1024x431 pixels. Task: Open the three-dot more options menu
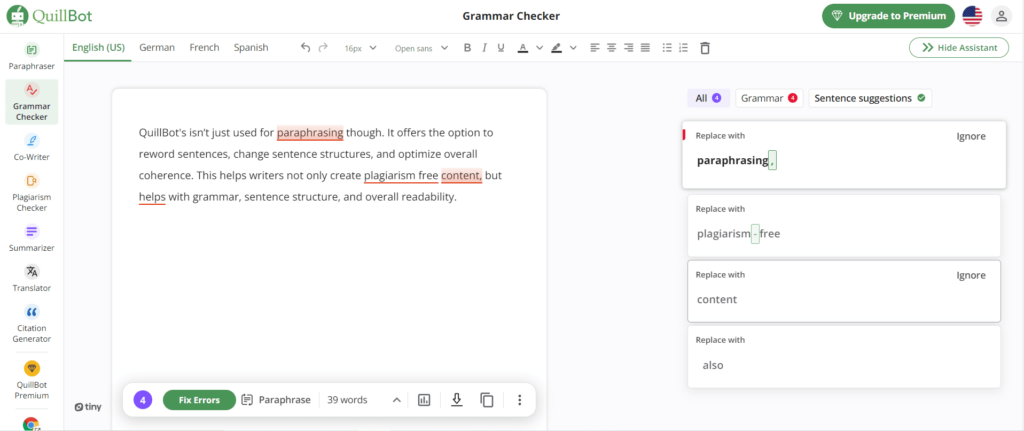pyautogui.click(x=519, y=400)
